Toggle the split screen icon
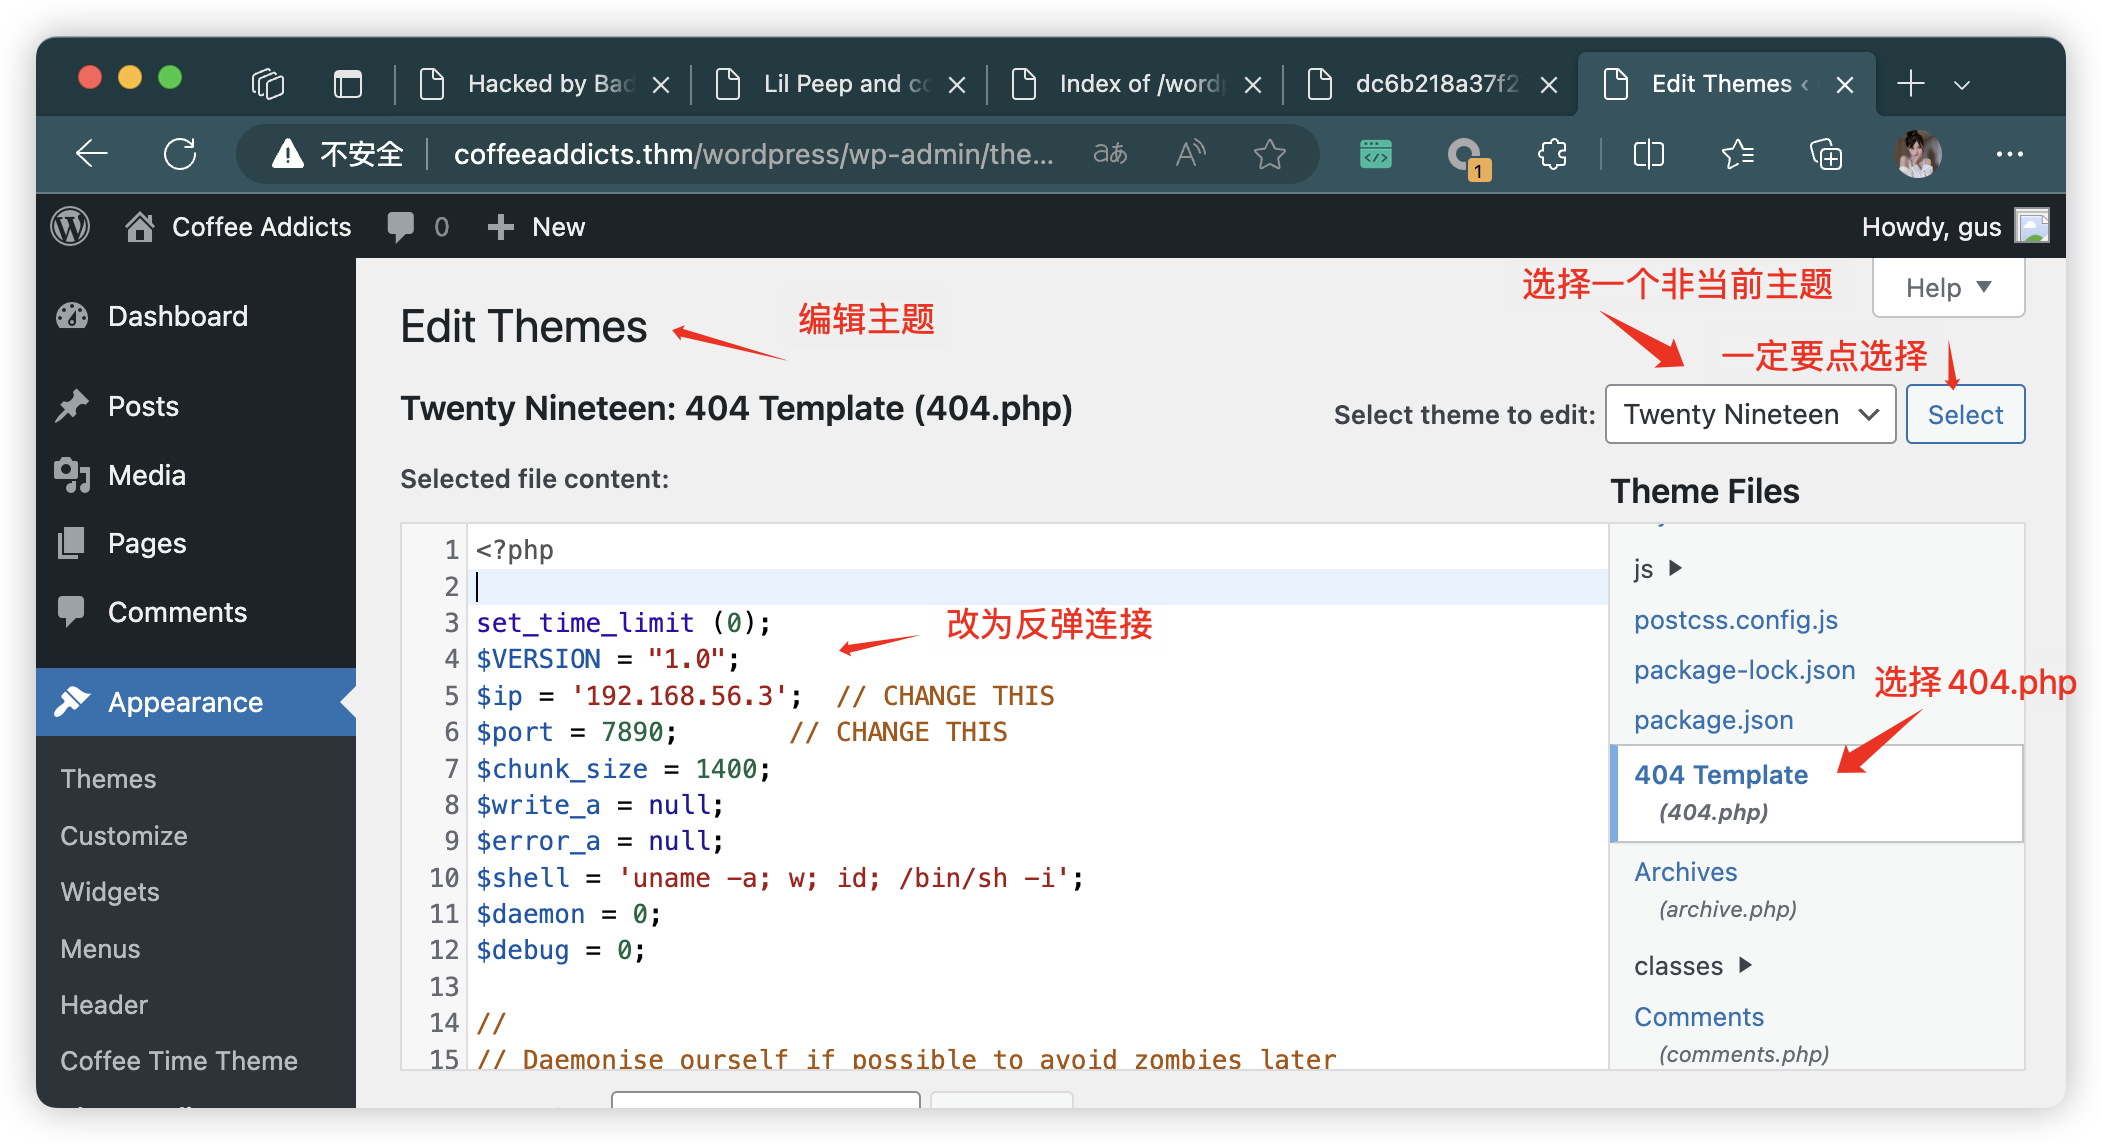This screenshot has width=2102, height=1144. 1648,154
